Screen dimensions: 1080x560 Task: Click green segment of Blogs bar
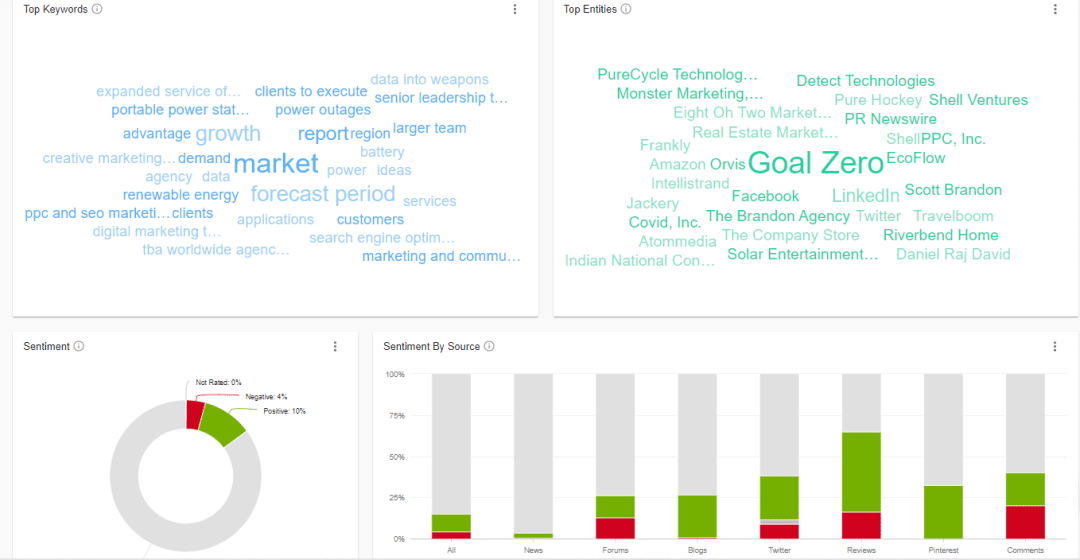697,516
